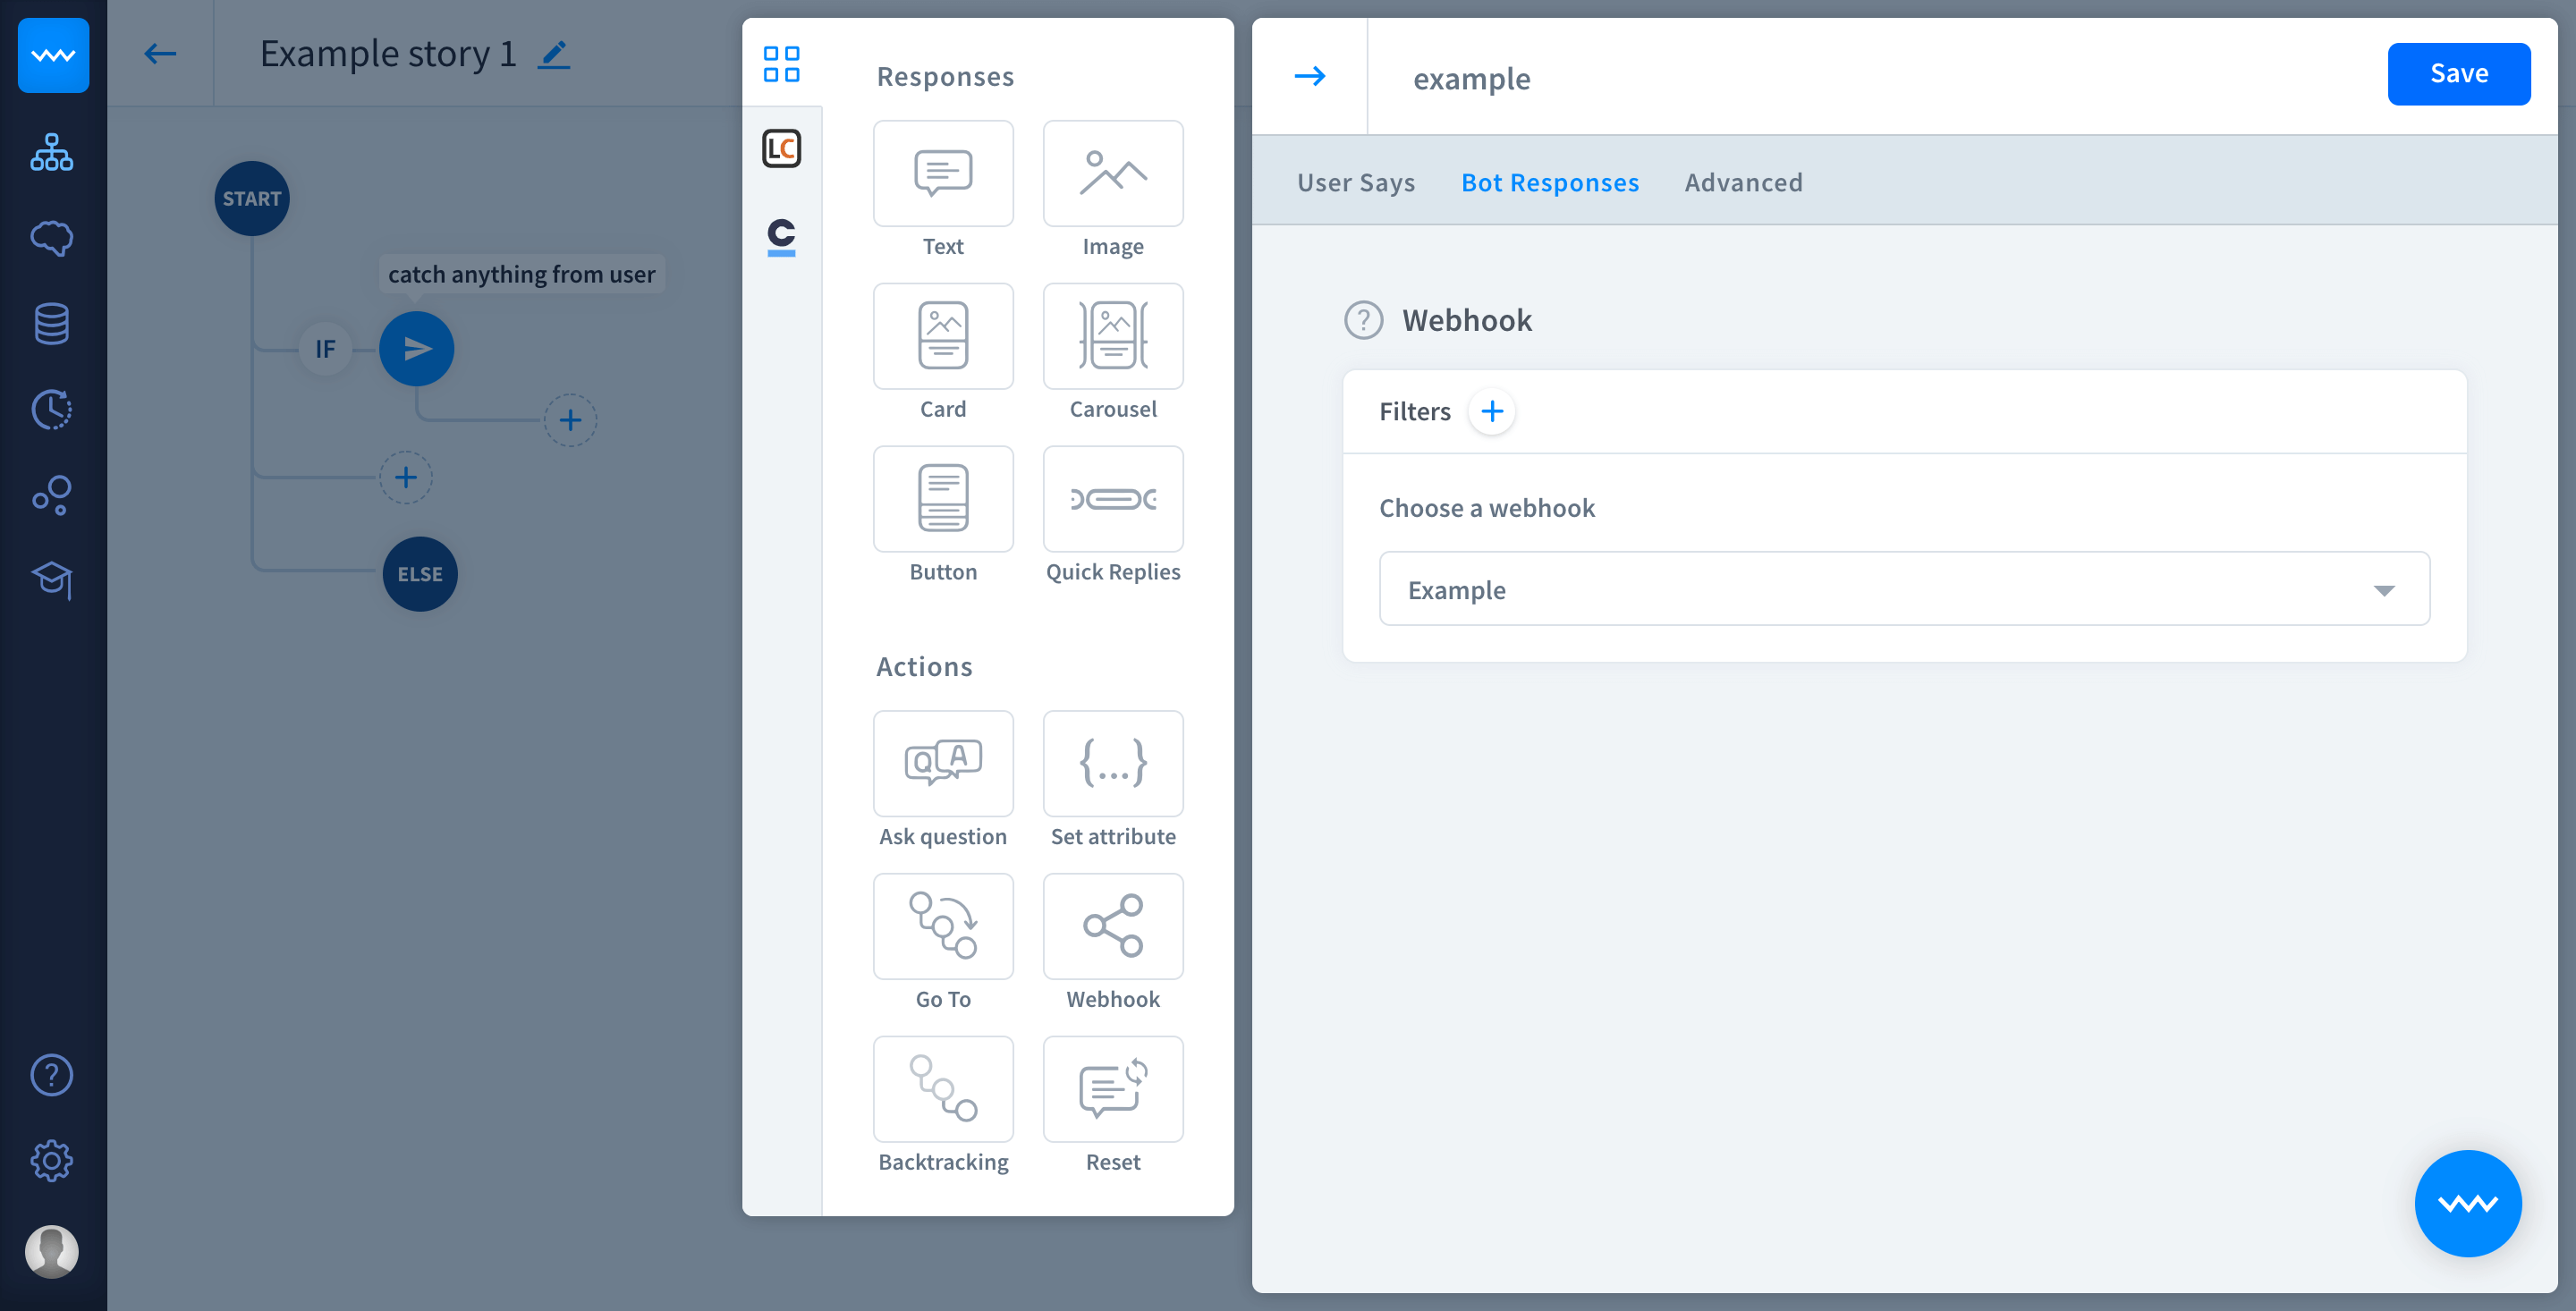Viewport: 2576px width, 1311px height.
Task: Save the interaction changes
Action: pos(2458,74)
